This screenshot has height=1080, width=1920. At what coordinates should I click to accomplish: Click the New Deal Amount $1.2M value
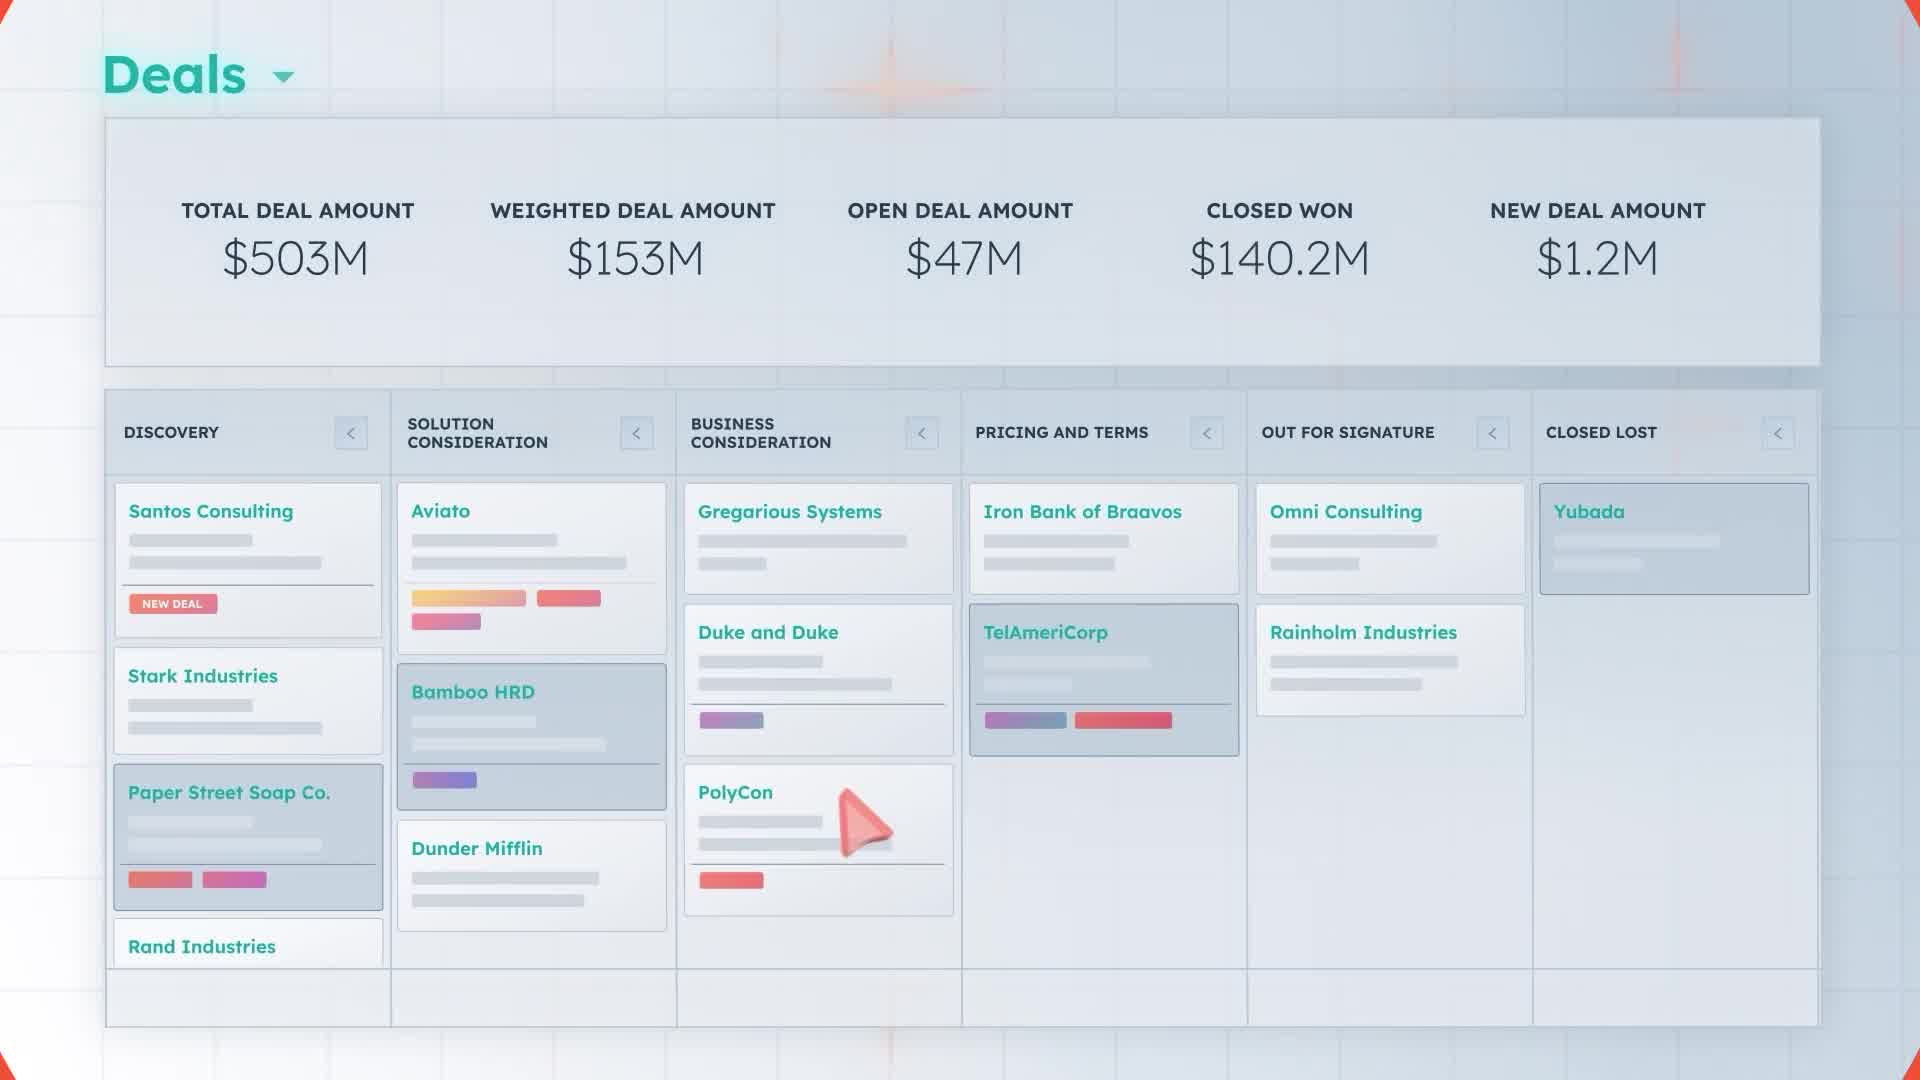1597,259
